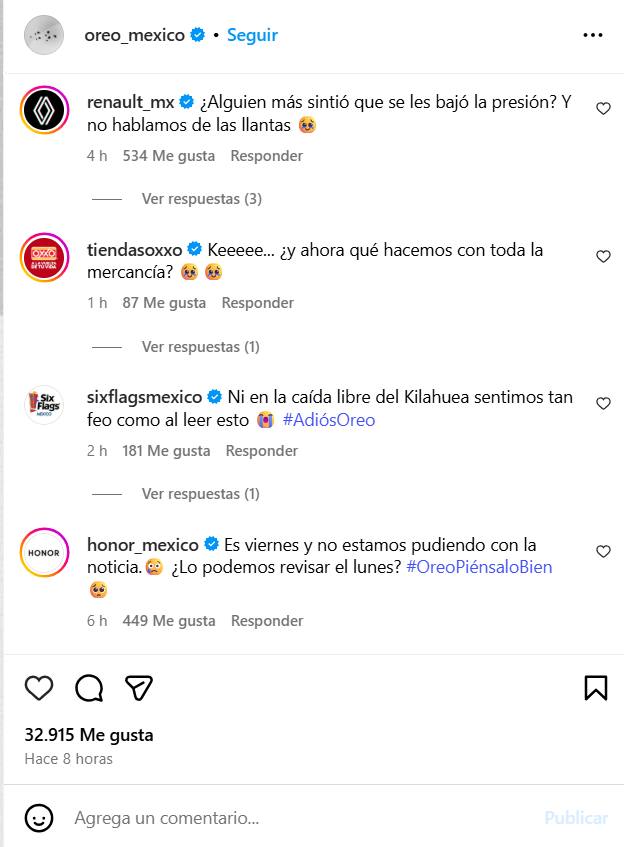The width and height of the screenshot is (624, 847).
Task: Open the emoji picker smiley icon
Action: (39, 817)
